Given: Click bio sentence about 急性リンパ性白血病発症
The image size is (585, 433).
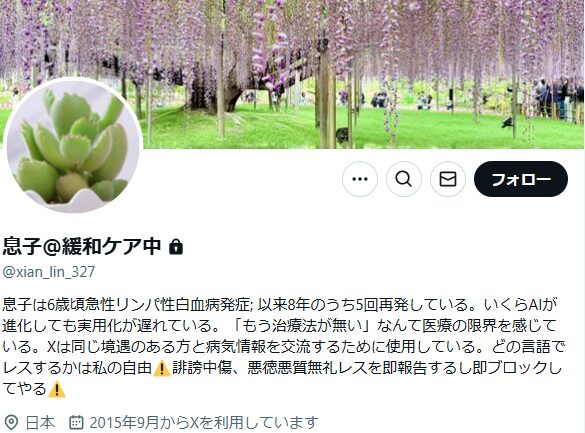Looking at the screenshot, I should click(x=128, y=305).
